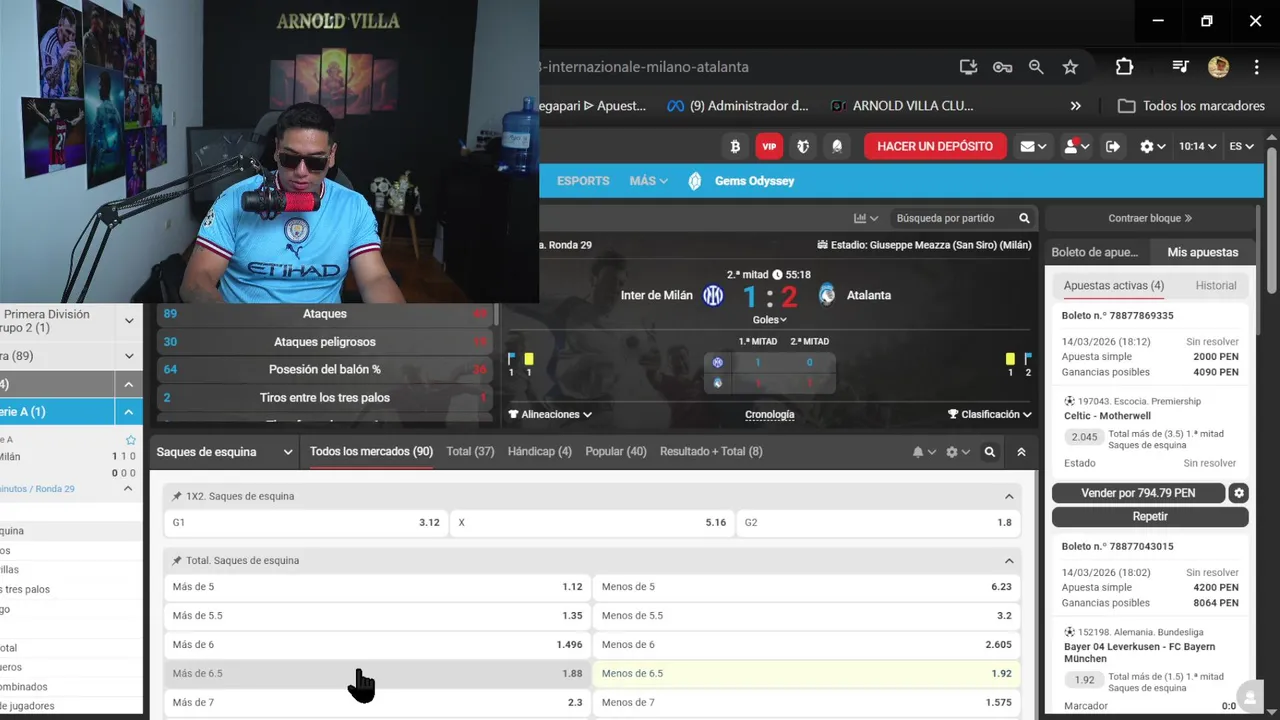Click Atalanta team crest
1280x720 pixels.
pyautogui.click(x=827, y=295)
